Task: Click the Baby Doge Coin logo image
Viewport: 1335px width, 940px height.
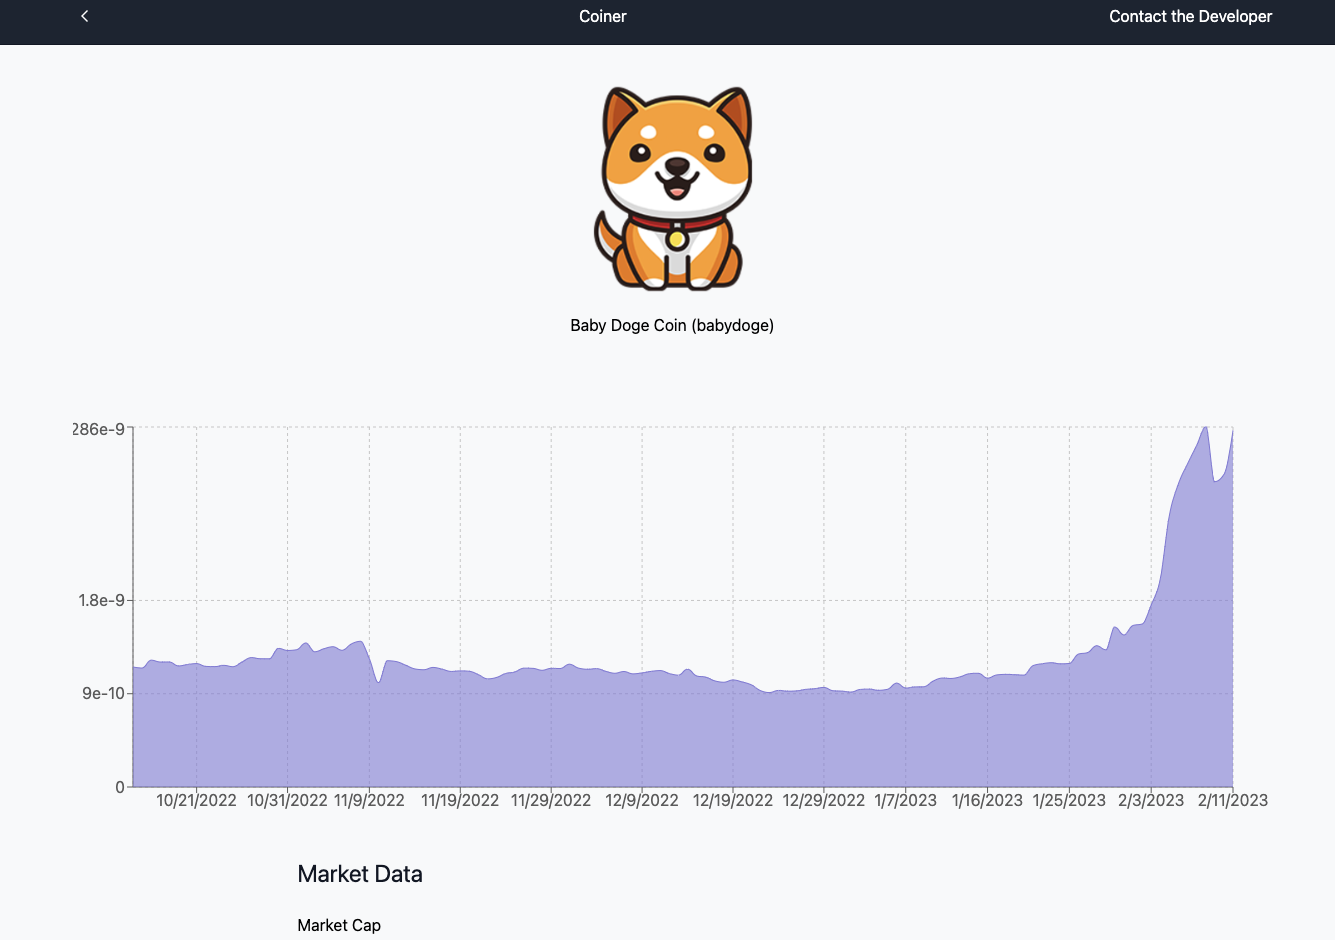Action: pyautogui.click(x=673, y=189)
